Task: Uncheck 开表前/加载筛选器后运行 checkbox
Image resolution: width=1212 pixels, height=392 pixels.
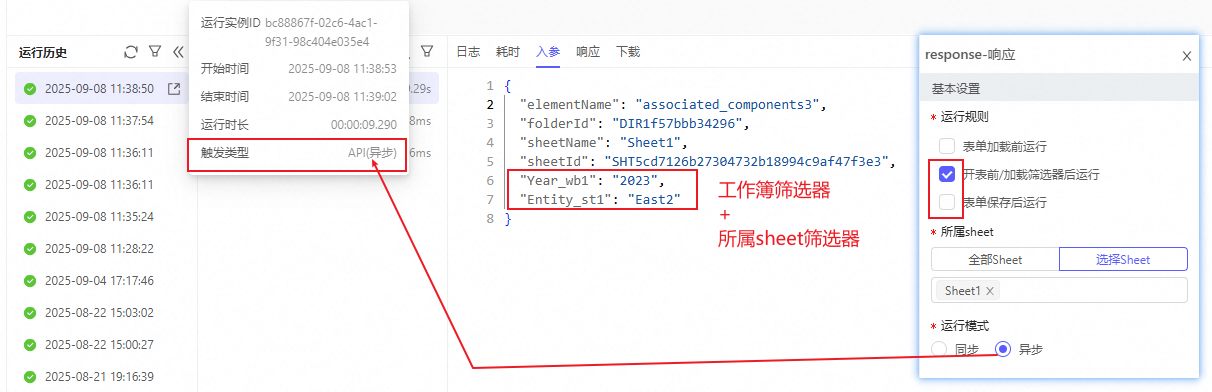Action: coord(947,174)
